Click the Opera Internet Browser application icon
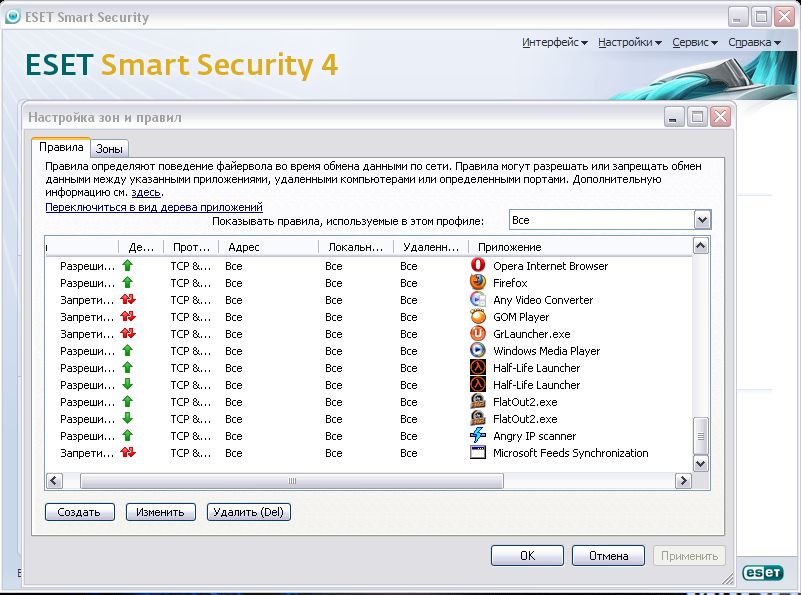The width and height of the screenshot is (801, 595). click(x=478, y=265)
